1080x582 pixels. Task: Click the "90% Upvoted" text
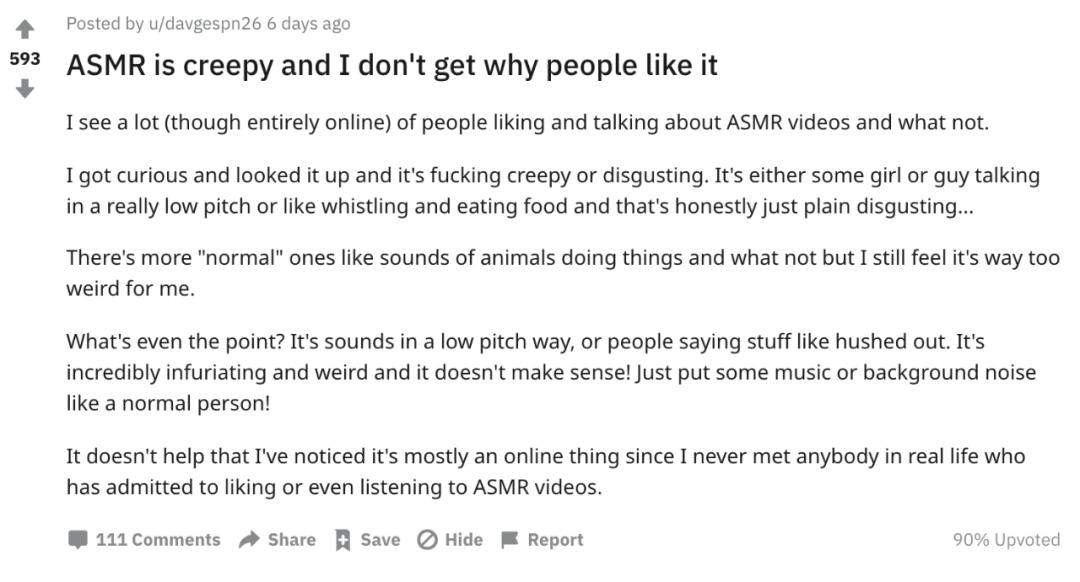[x=1005, y=540]
